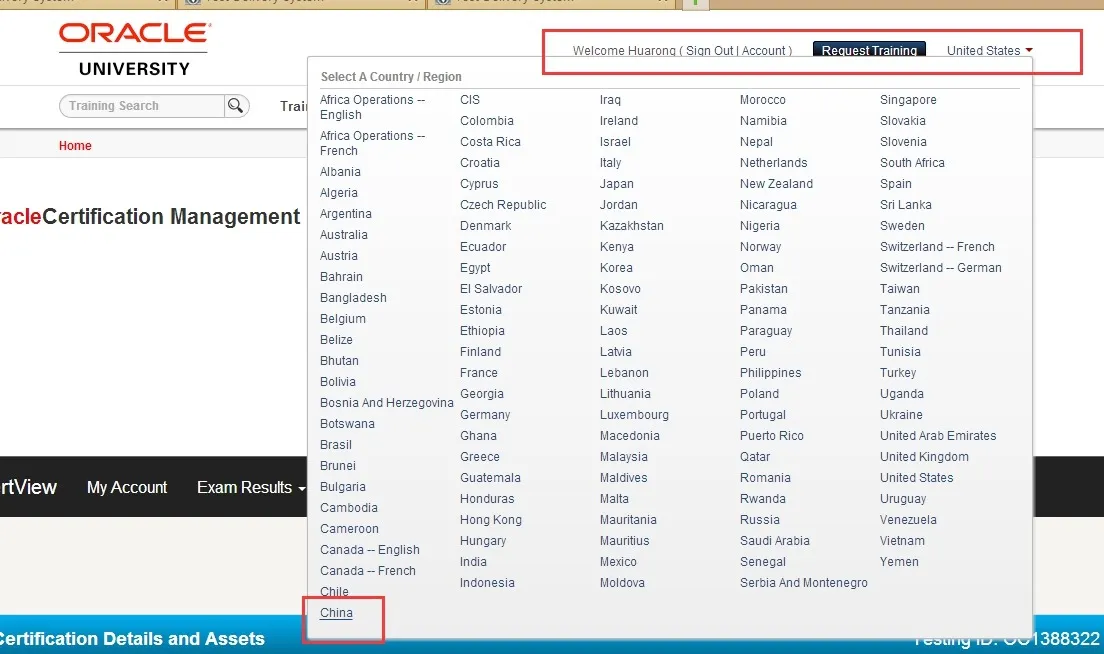Image resolution: width=1104 pixels, height=654 pixels.
Task: Pick Korea from the country list
Action: [616, 268]
